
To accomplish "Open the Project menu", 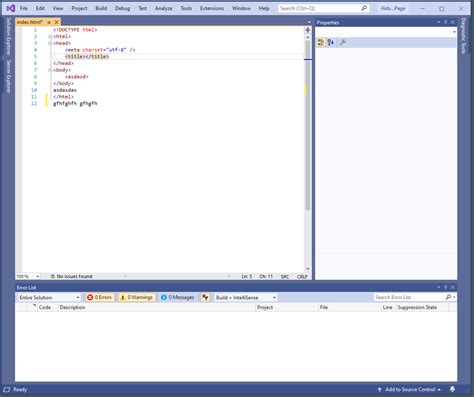I will pos(79,8).
